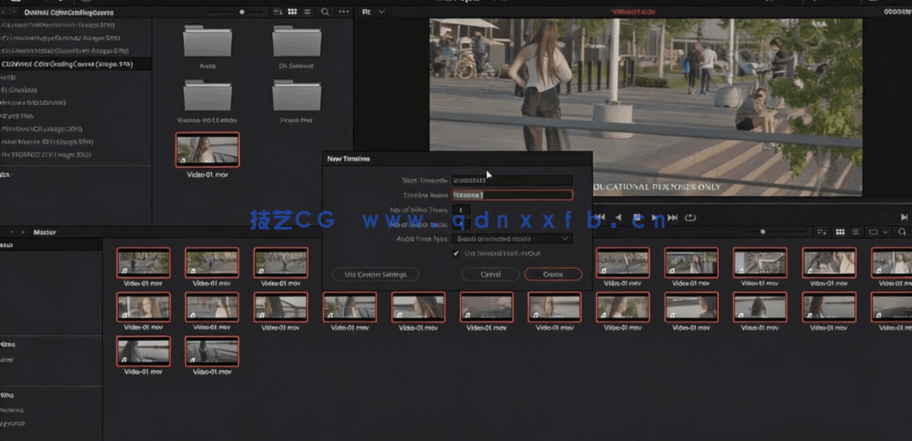This screenshot has width=912, height=441.
Task: Select fourth clip thumbnail in media pool second row
Action: tap(350, 307)
